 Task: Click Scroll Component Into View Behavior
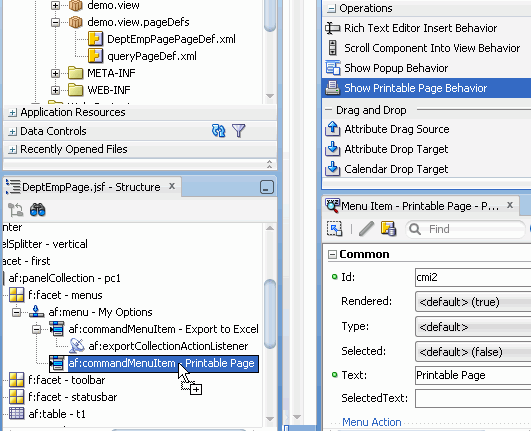pyautogui.click(x=431, y=48)
